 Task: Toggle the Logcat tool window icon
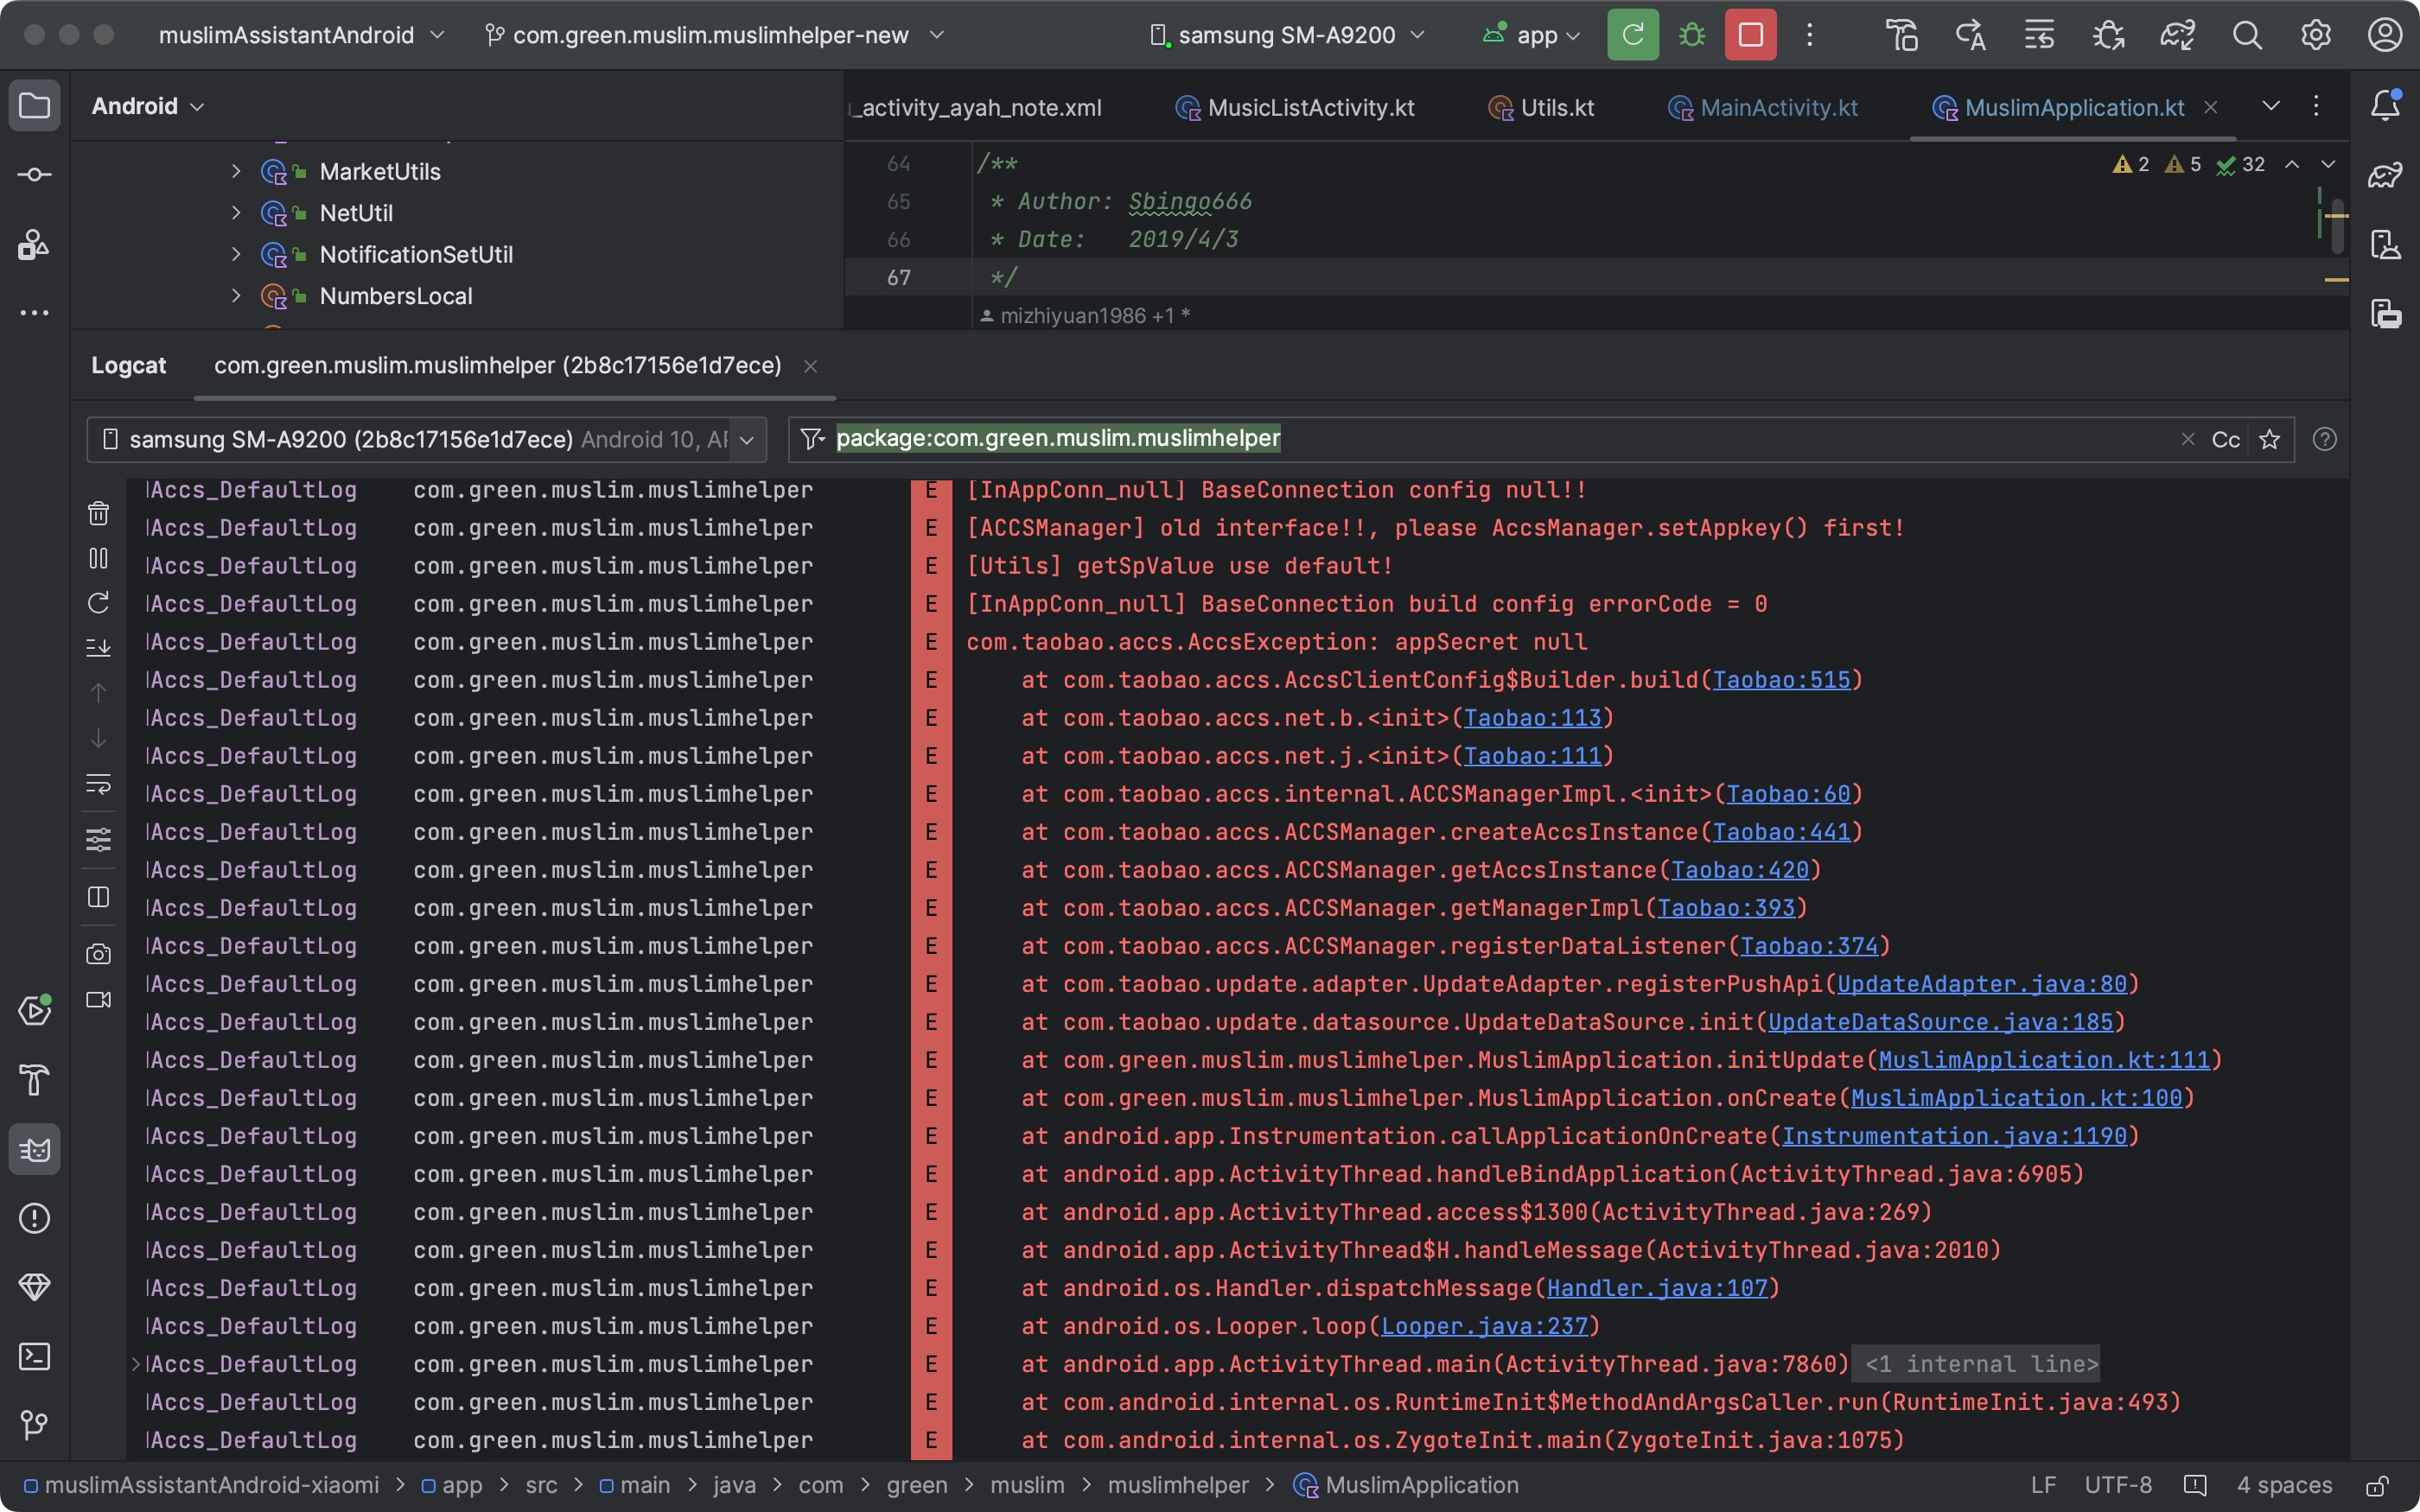[34, 1149]
